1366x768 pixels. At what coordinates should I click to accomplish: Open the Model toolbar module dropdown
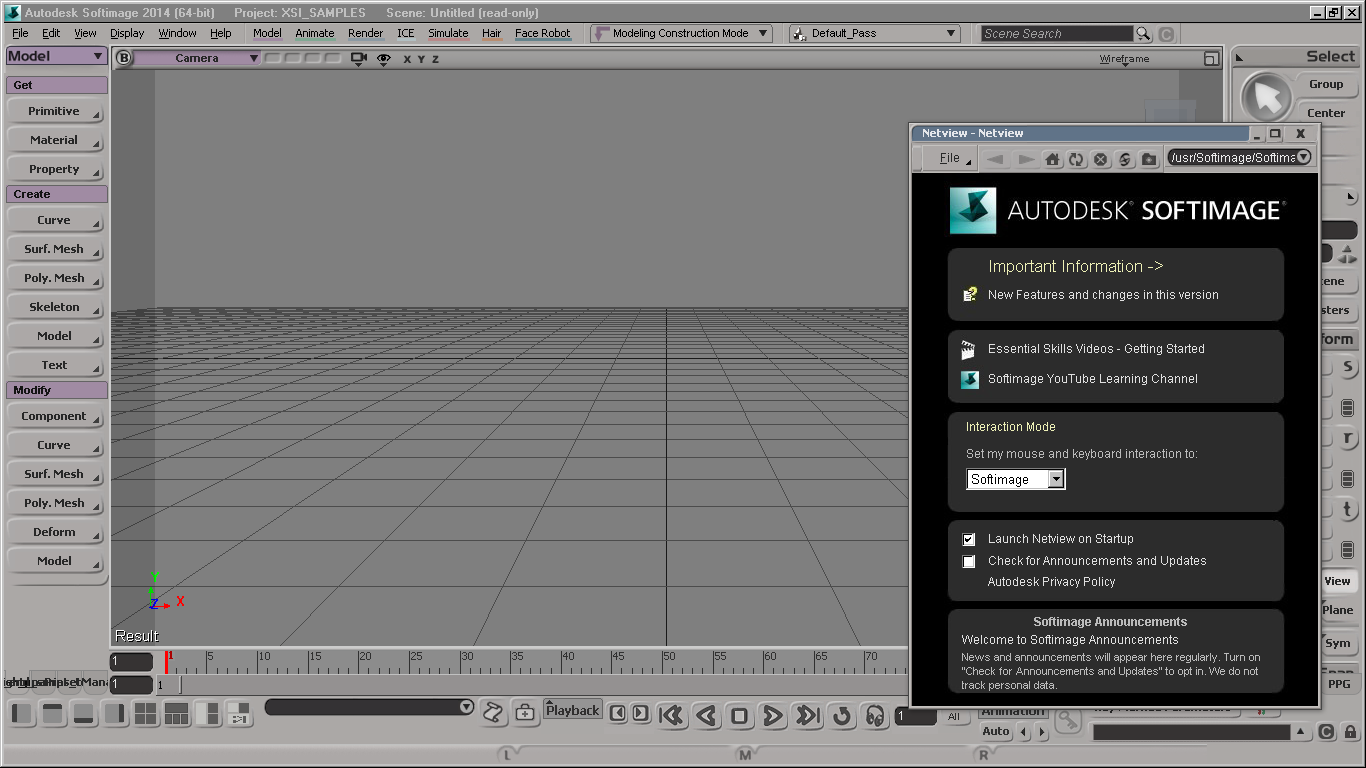point(56,56)
